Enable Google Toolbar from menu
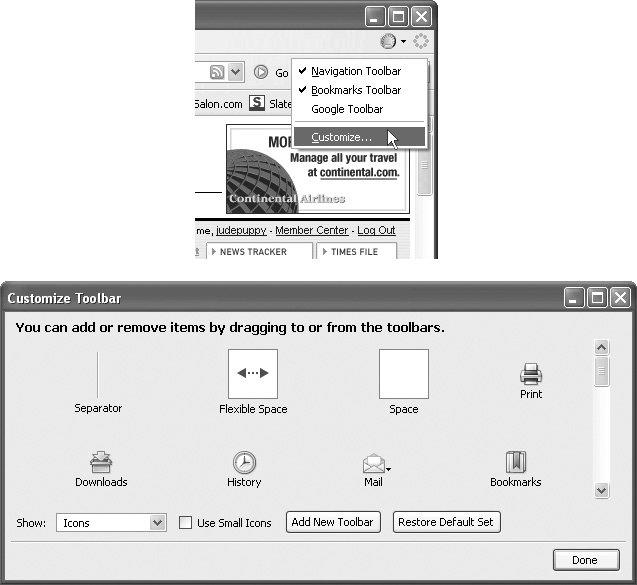 (360, 109)
